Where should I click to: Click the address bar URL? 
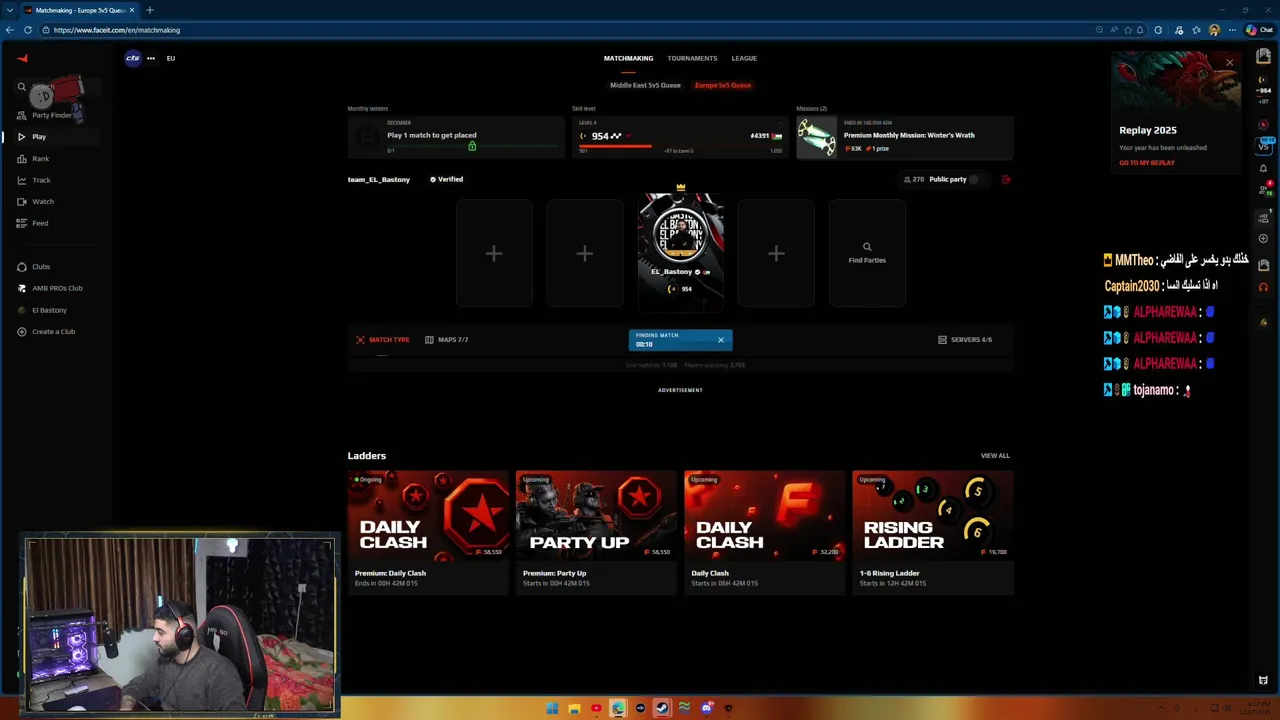pyautogui.click(x=117, y=30)
